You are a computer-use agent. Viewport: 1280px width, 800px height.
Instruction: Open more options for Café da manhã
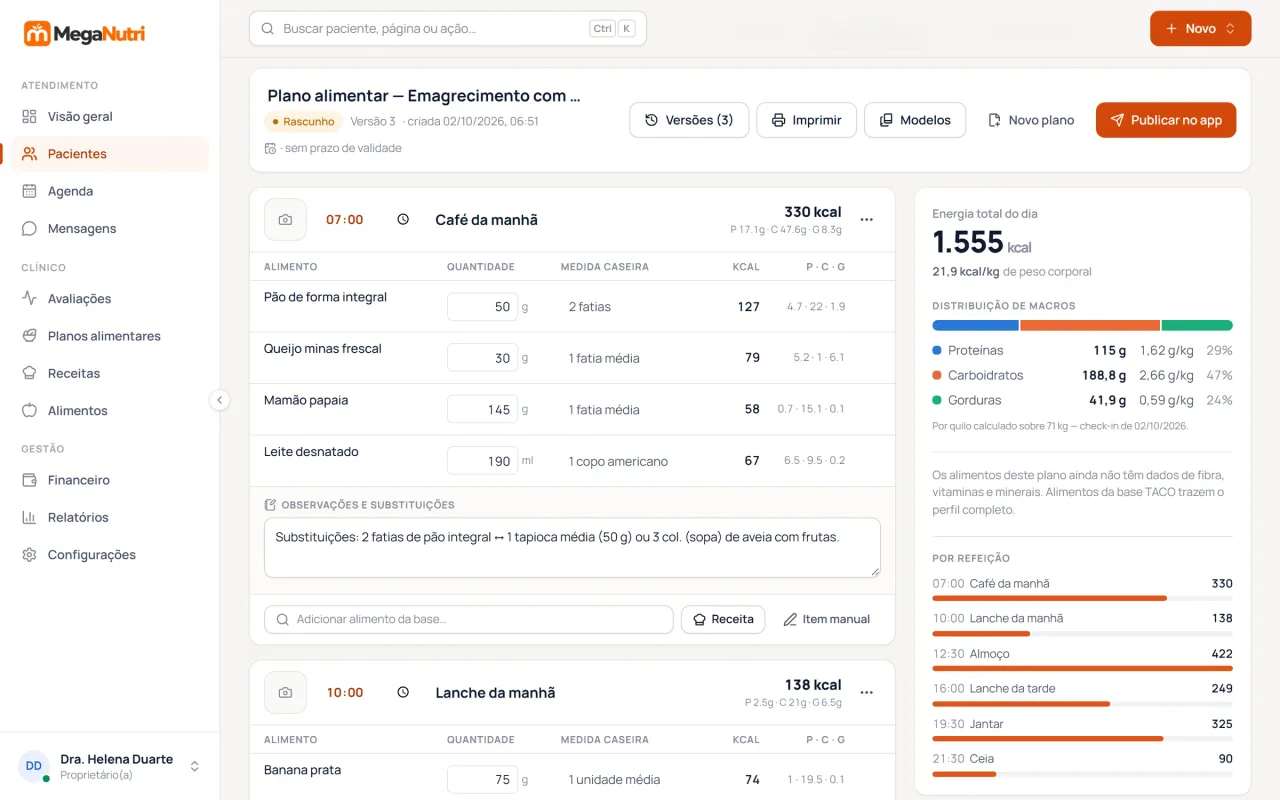tap(867, 220)
